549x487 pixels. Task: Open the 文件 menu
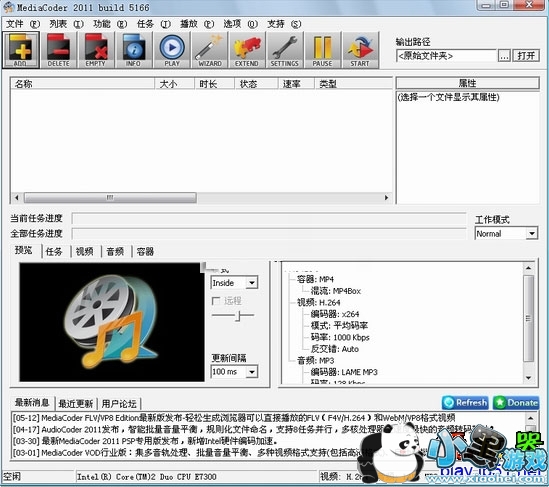(23, 24)
